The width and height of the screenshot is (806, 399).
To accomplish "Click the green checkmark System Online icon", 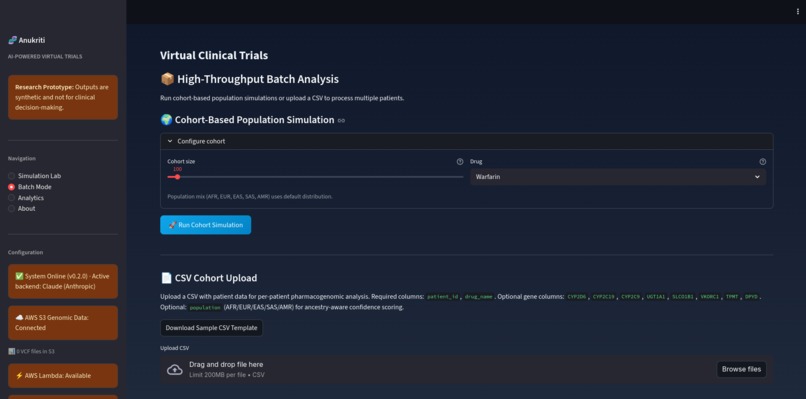I will pyautogui.click(x=20, y=276).
